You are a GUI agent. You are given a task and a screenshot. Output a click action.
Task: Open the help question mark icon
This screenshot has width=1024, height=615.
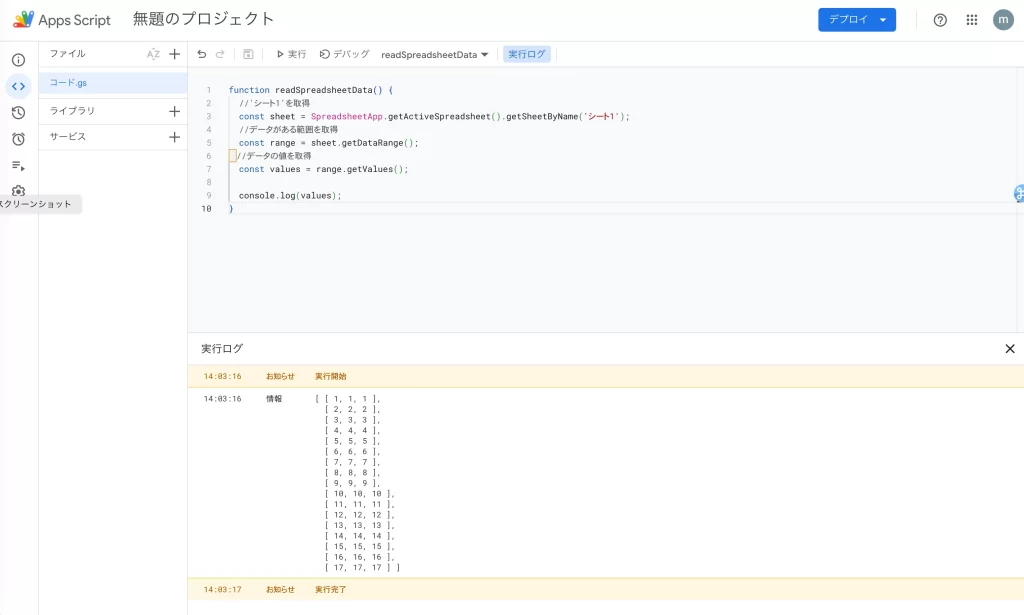point(940,20)
